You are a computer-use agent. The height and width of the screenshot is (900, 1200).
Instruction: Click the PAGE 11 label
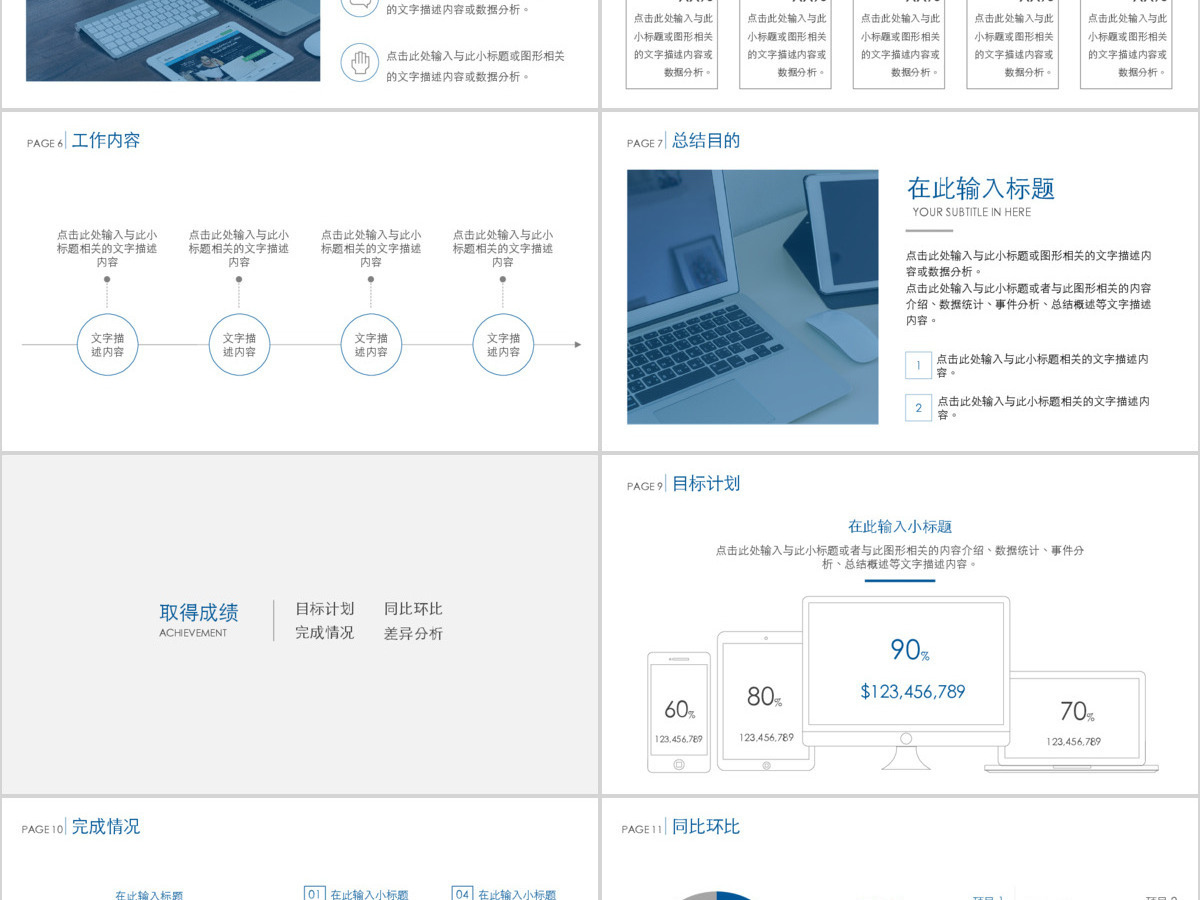(x=643, y=830)
